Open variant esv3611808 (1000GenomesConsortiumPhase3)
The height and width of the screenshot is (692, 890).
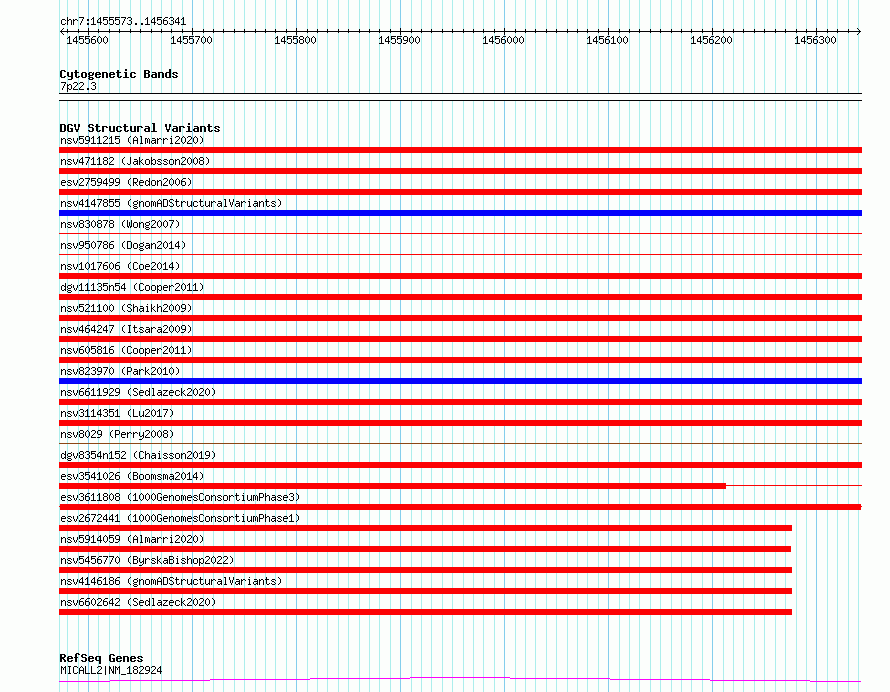point(180,497)
